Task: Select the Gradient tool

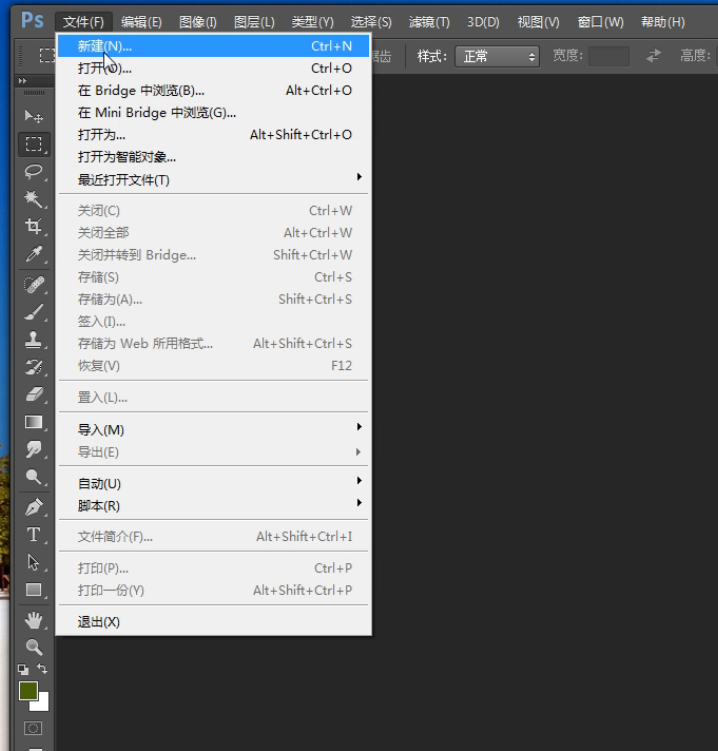Action: tap(34, 422)
